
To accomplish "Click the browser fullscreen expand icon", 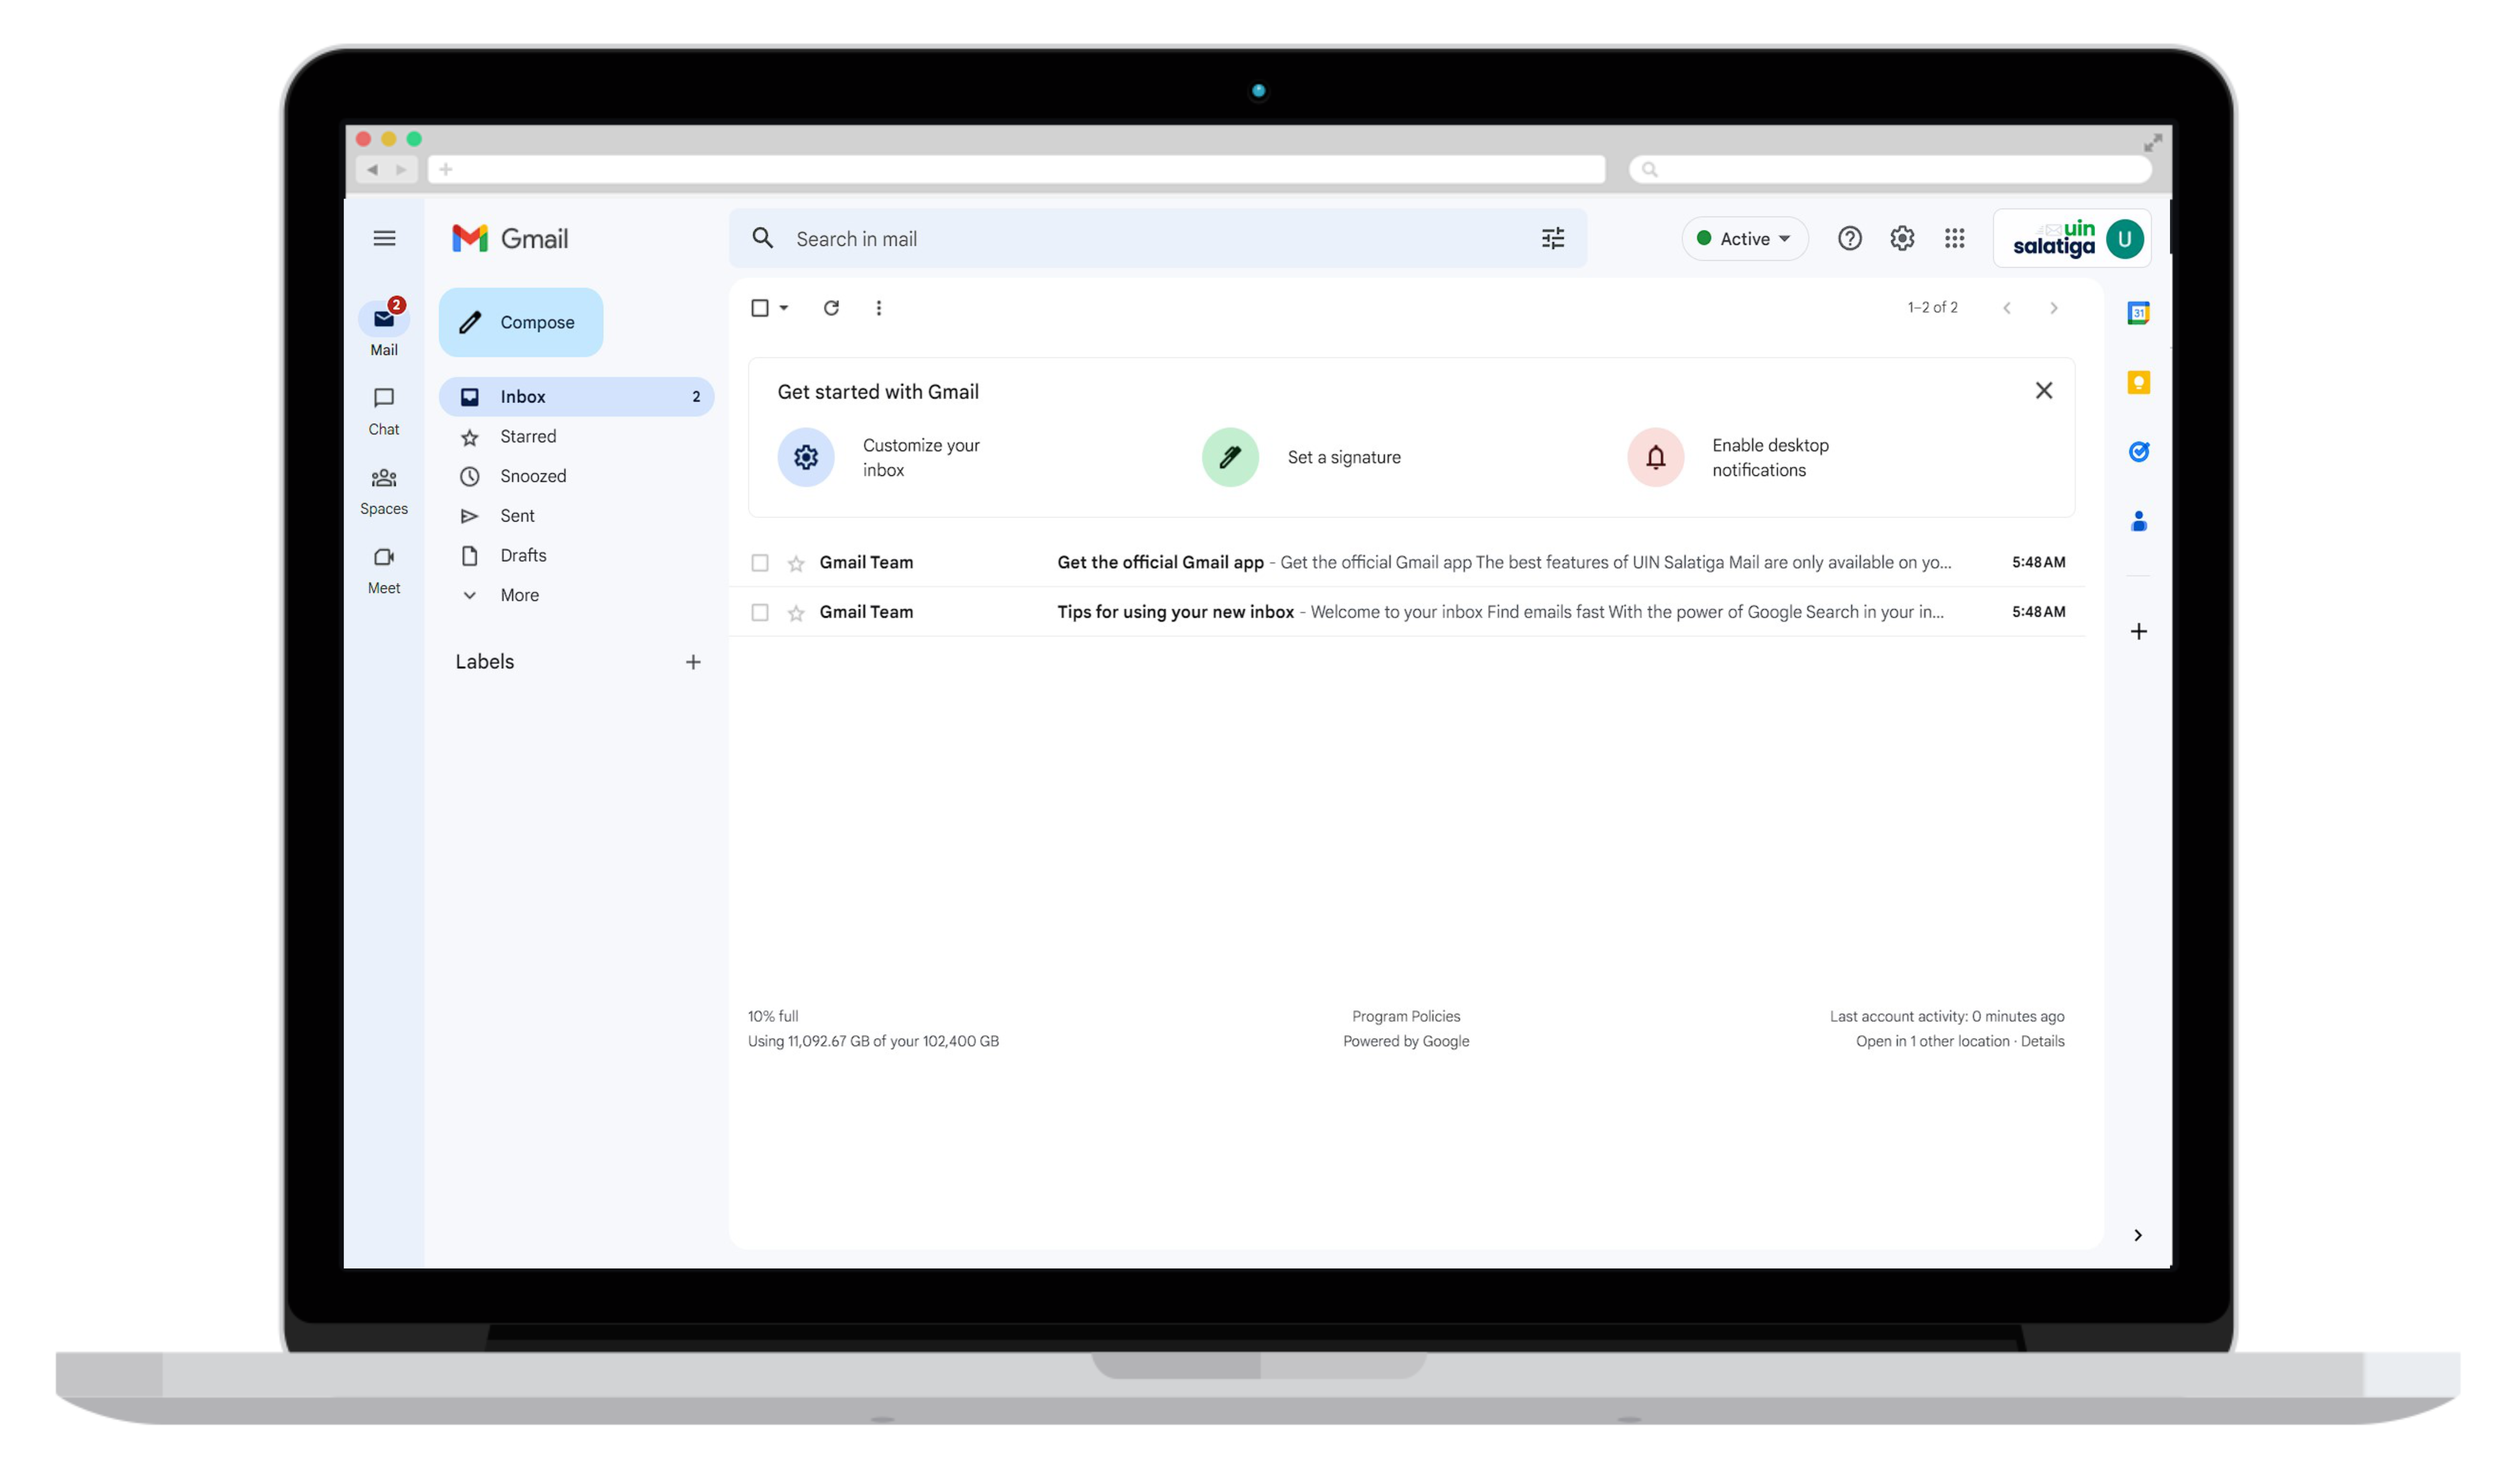I will pyautogui.click(x=2152, y=143).
